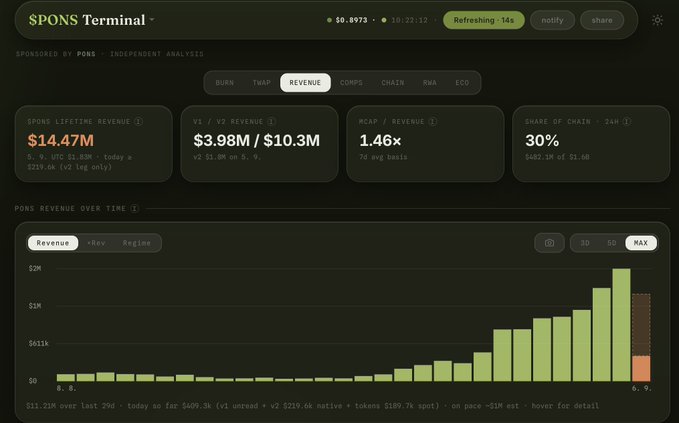The width and height of the screenshot is (679, 423).
Task: Click the $0.8973 price readout
Action: (351, 20)
